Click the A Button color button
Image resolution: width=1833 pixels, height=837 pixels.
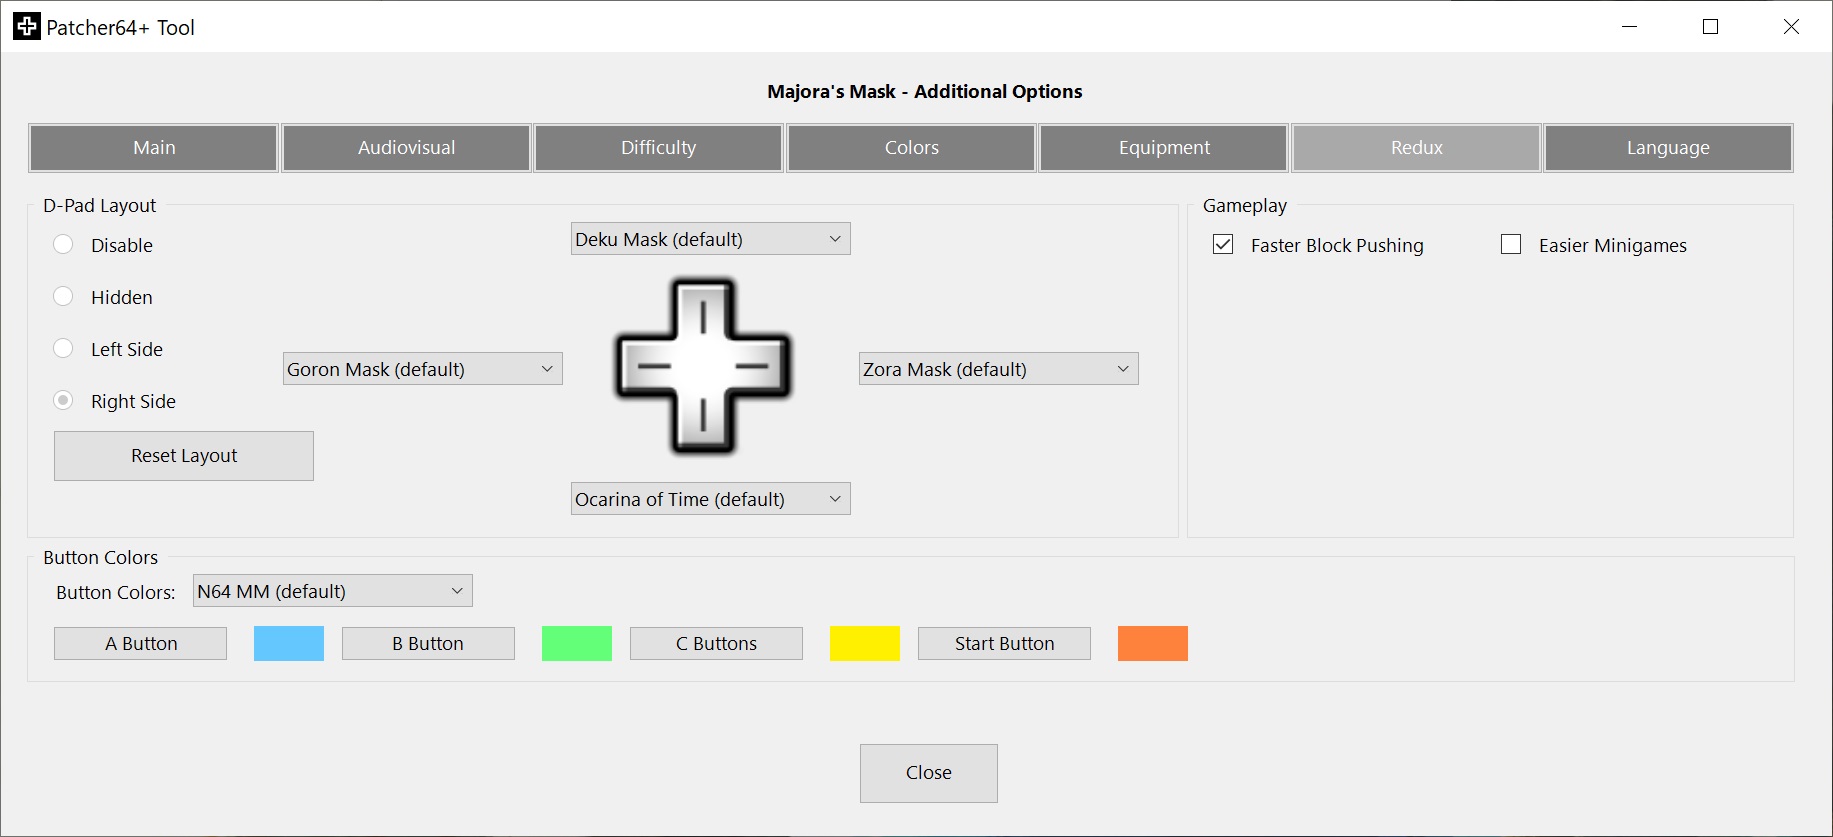[x=141, y=644]
